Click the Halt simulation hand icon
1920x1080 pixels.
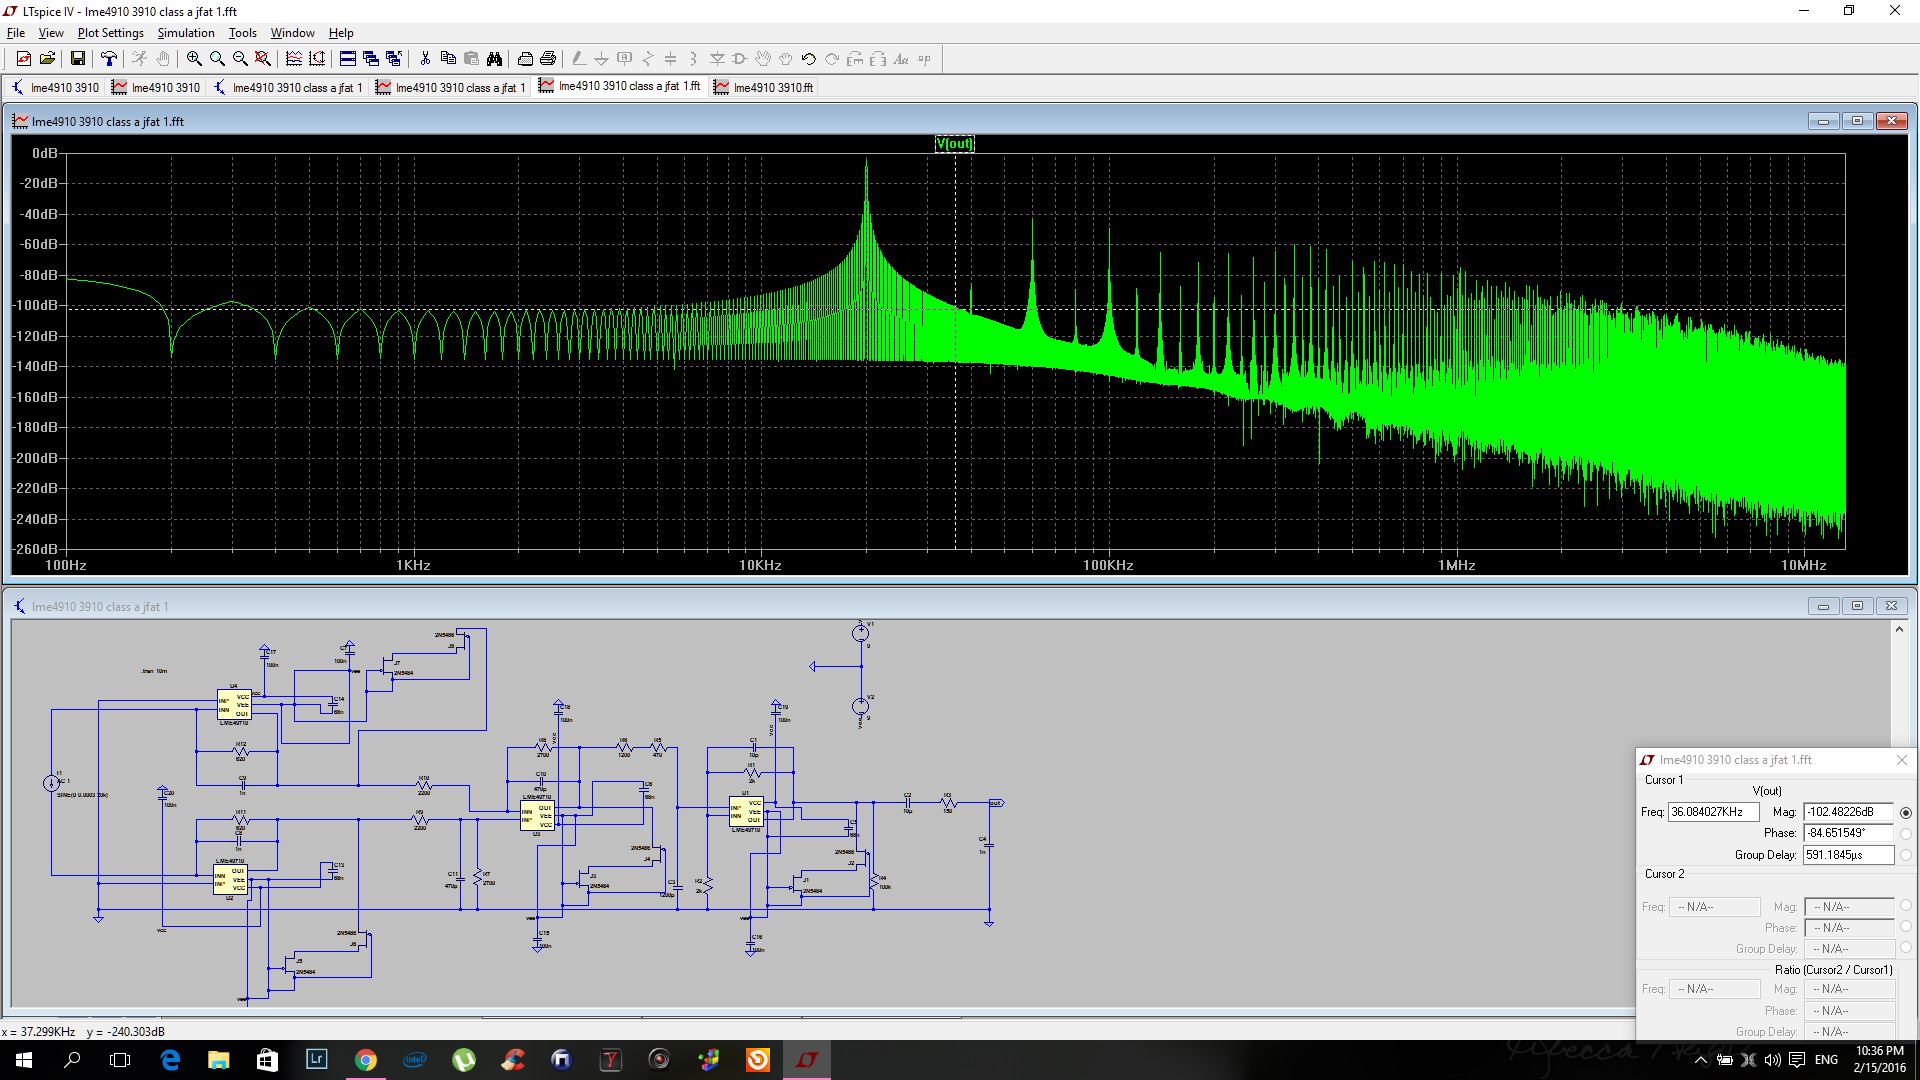point(163,59)
